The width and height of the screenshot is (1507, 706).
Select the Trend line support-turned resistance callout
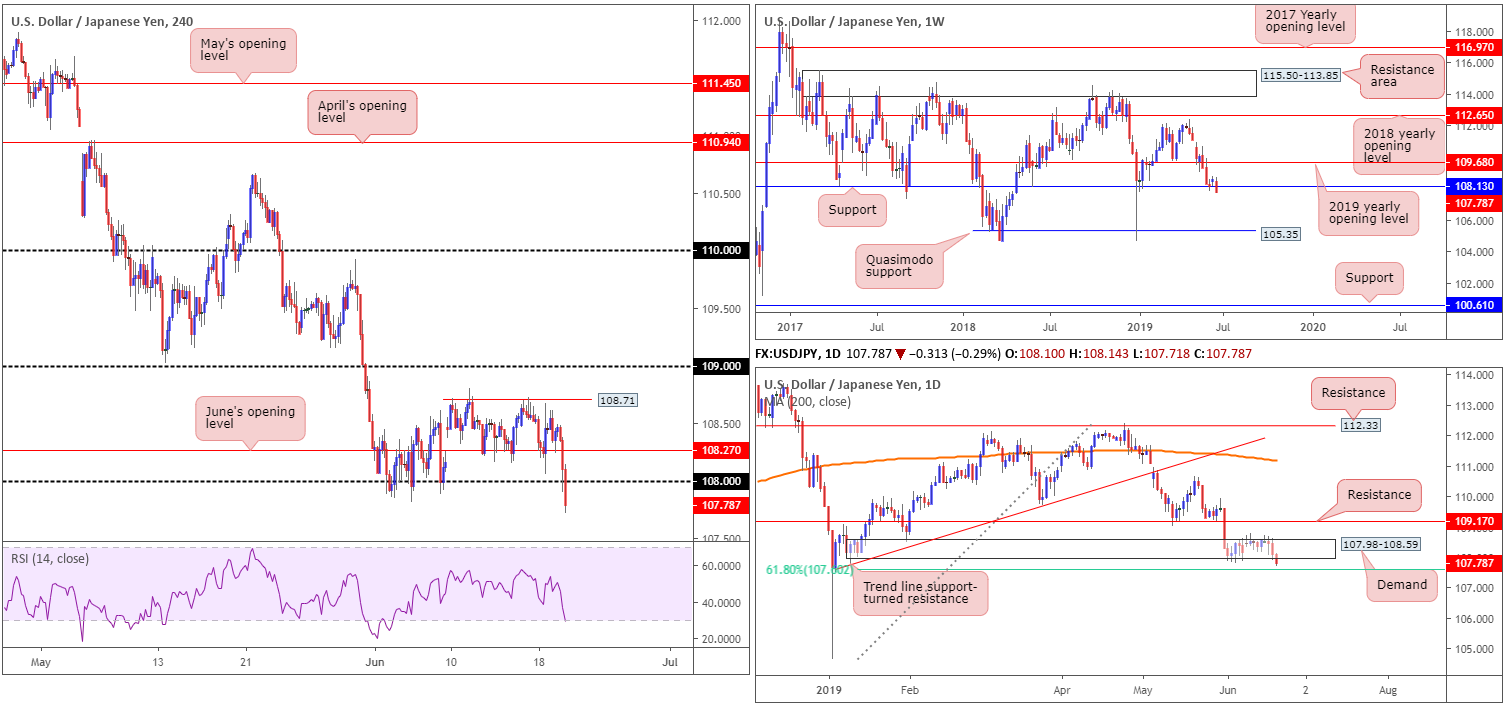coord(919,592)
